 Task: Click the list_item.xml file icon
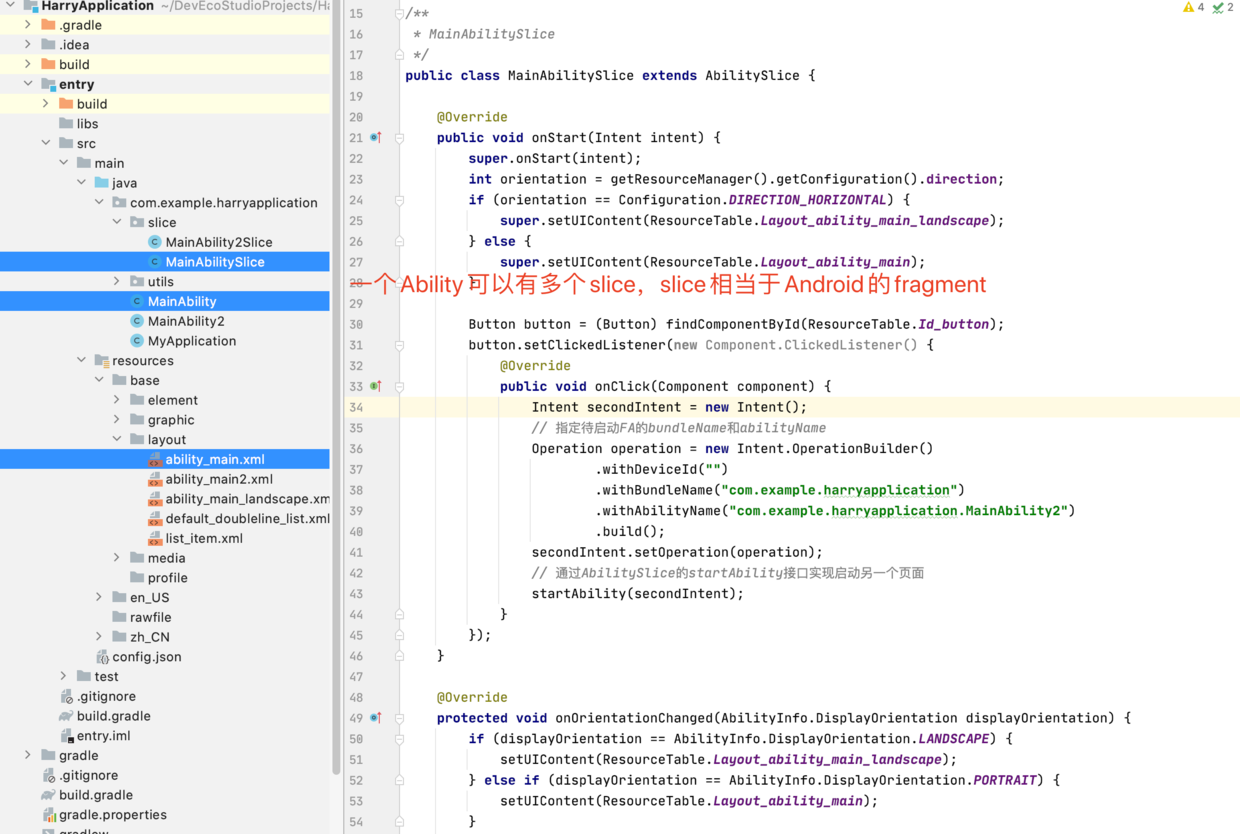pyautogui.click(x=155, y=538)
